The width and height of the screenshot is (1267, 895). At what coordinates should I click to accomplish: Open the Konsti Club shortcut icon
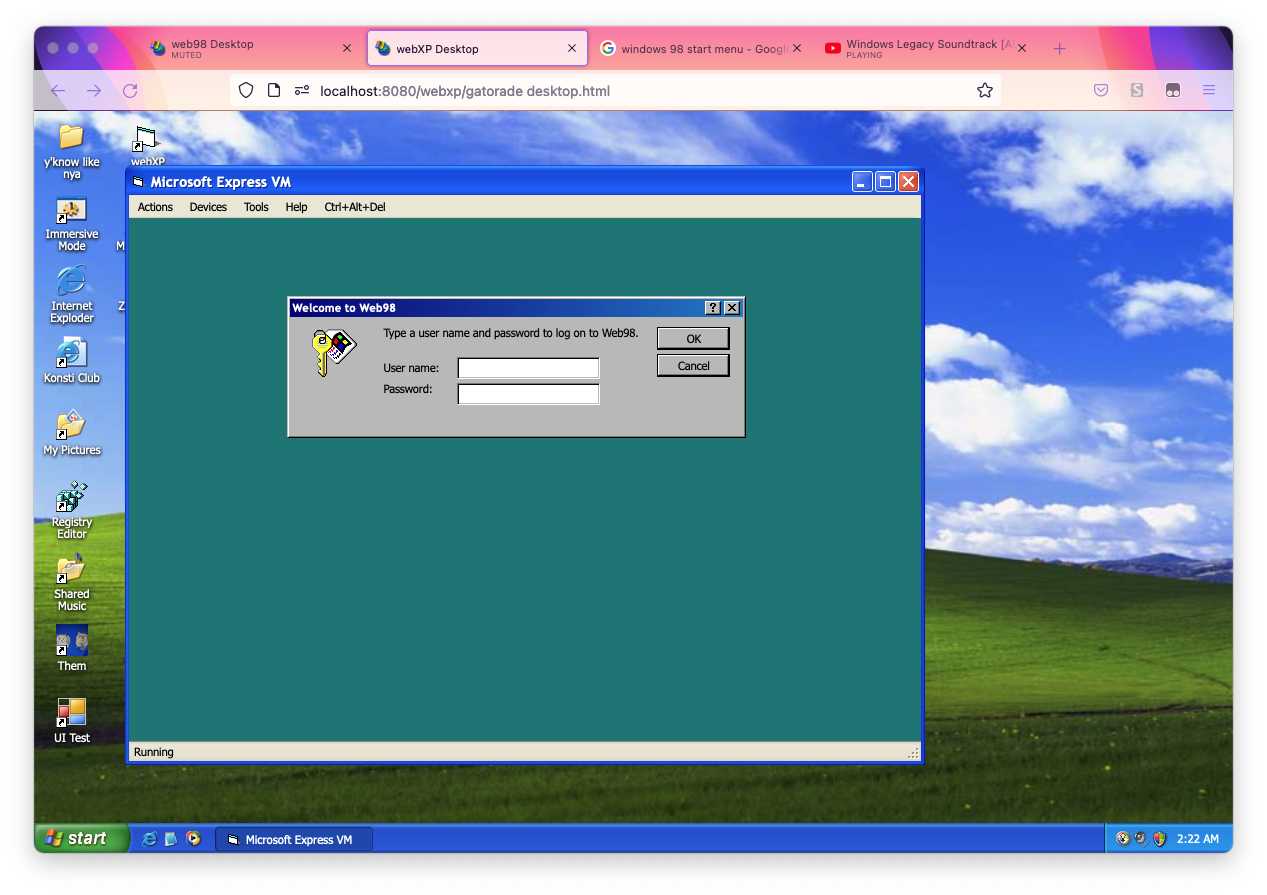(71, 353)
